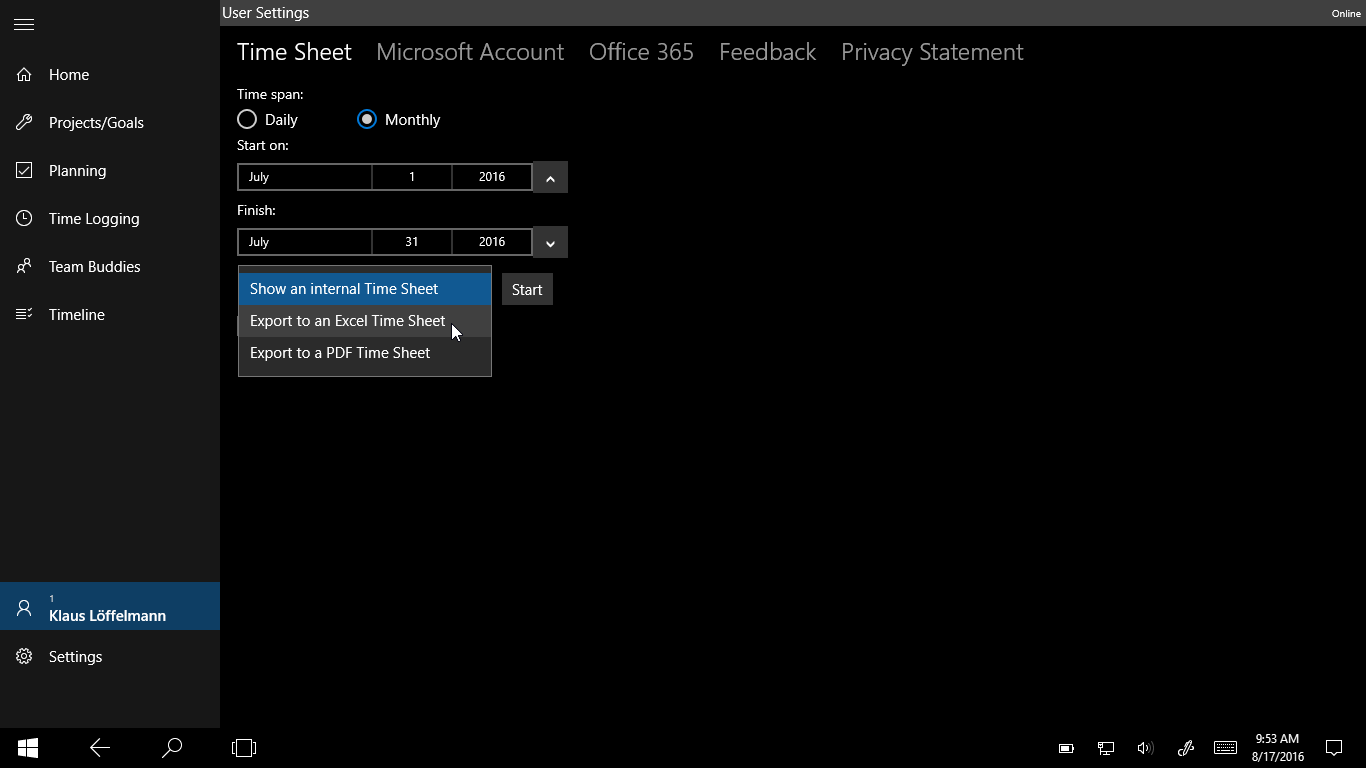Open the taskbar search
Screen dimensions: 1366x768
click(172, 748)
